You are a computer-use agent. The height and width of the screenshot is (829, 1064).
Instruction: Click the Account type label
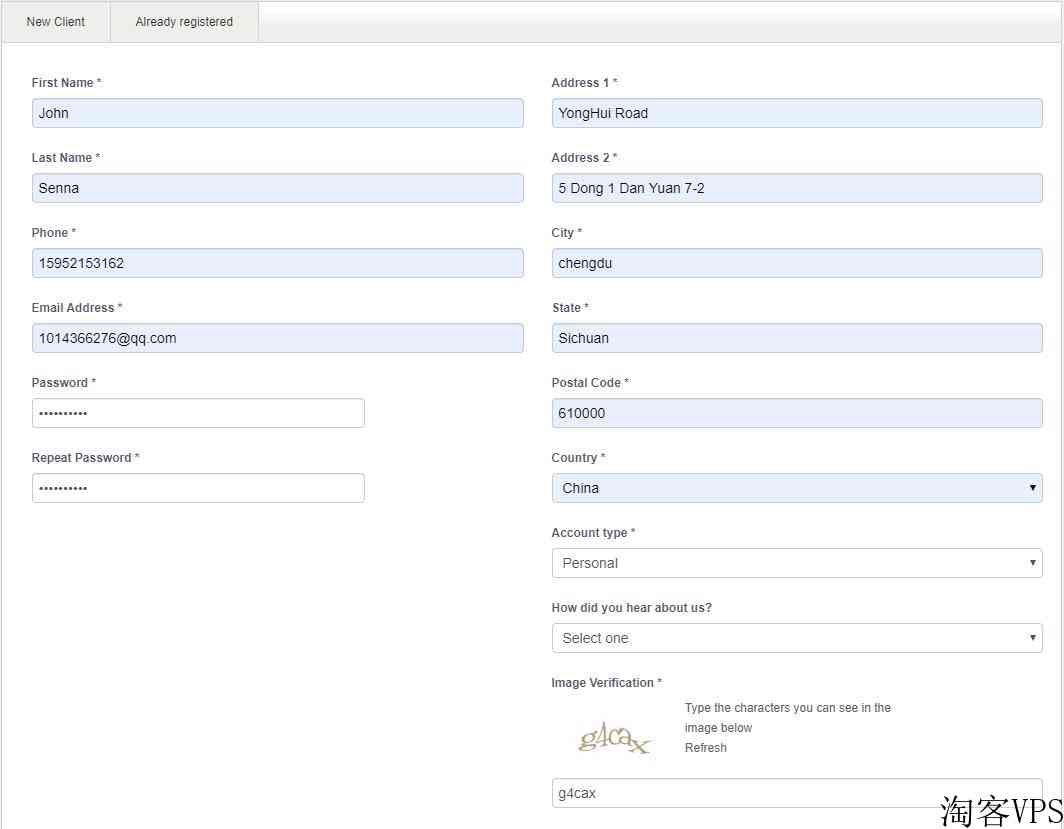[x=593, y=533]
